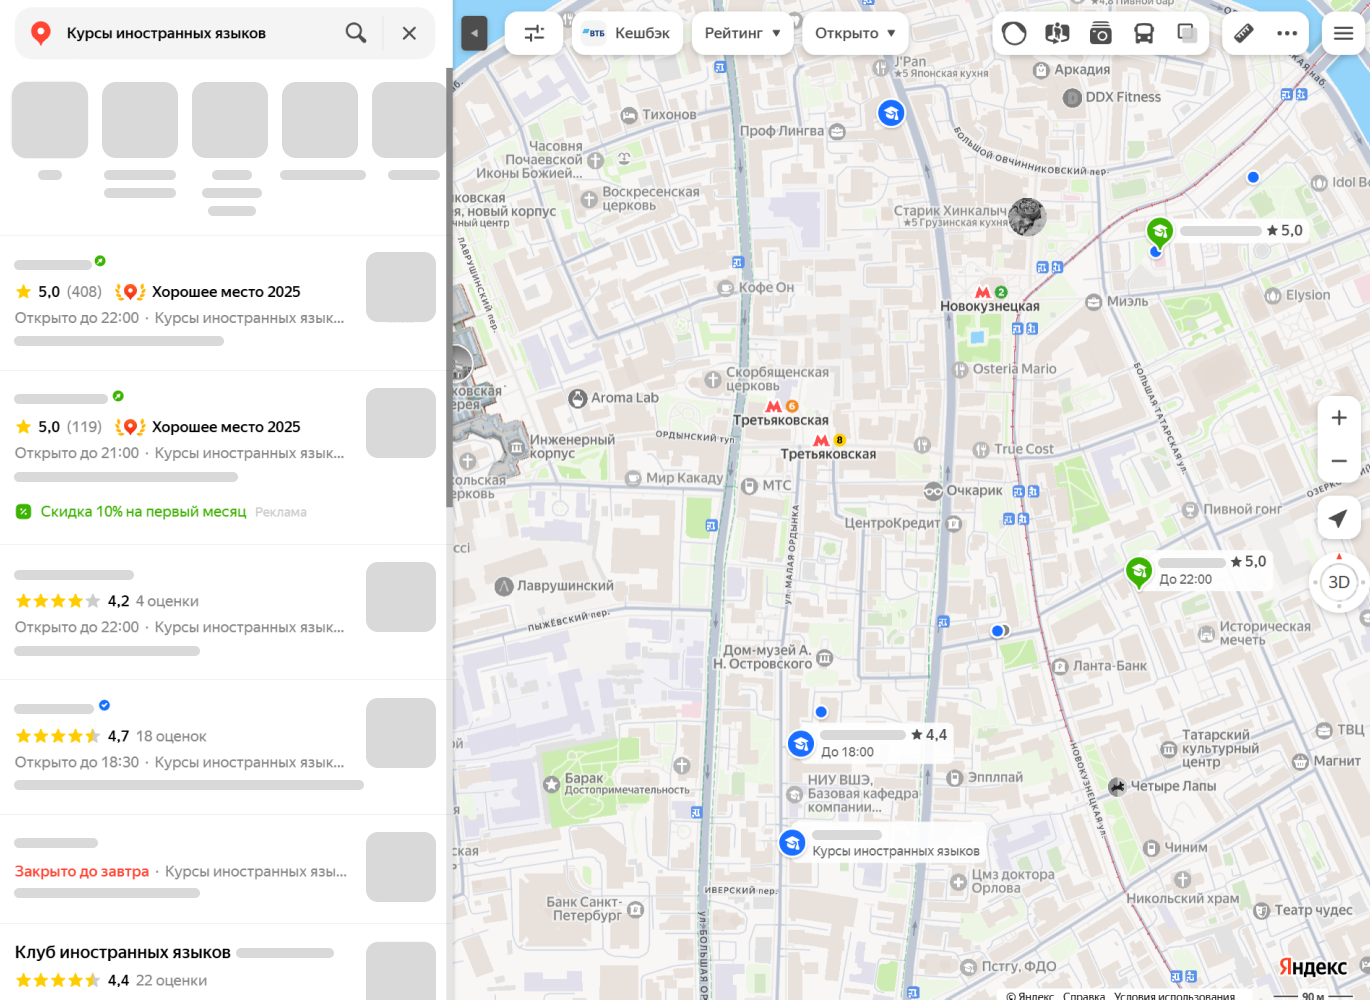Click the my-location arrow button
This screenshot has width=1370, height=1000.
tap(1339, 518)
